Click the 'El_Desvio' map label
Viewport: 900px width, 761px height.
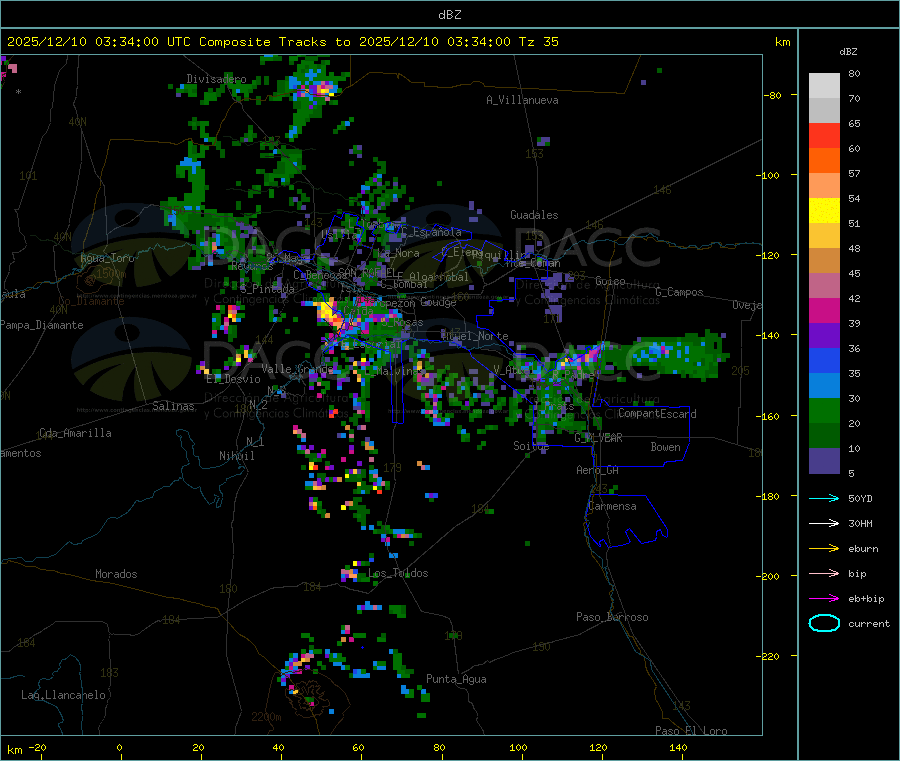pos(233,379)
